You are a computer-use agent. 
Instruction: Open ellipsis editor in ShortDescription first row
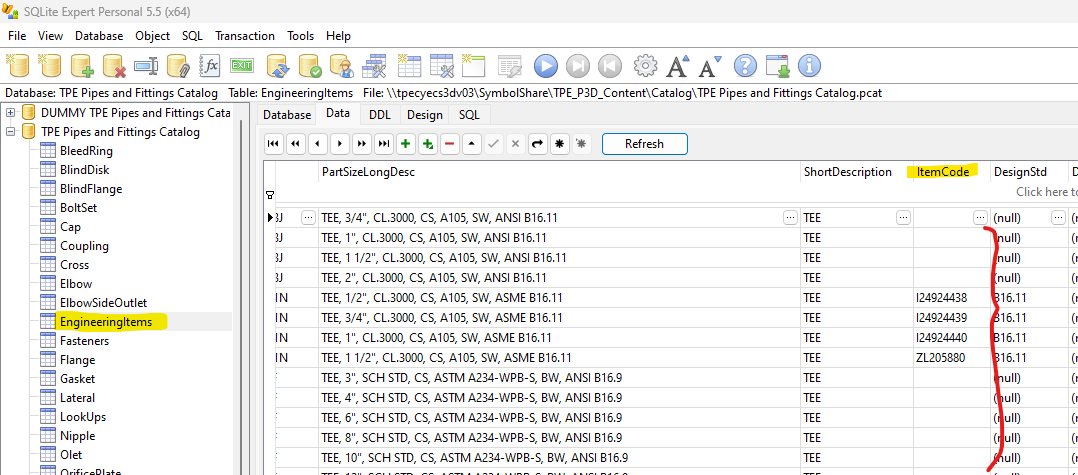click(x=903, y=218)
